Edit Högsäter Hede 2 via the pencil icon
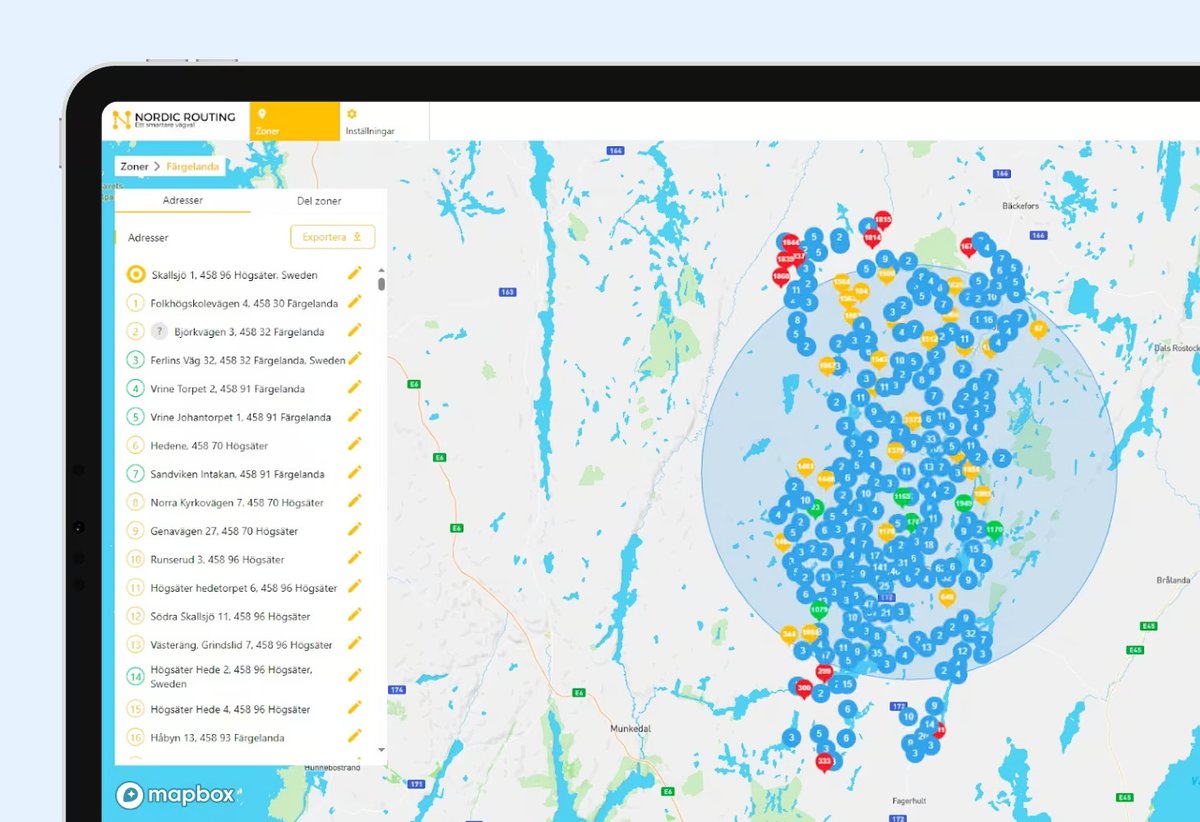1200x822 pixels. (x=354, y=676)
